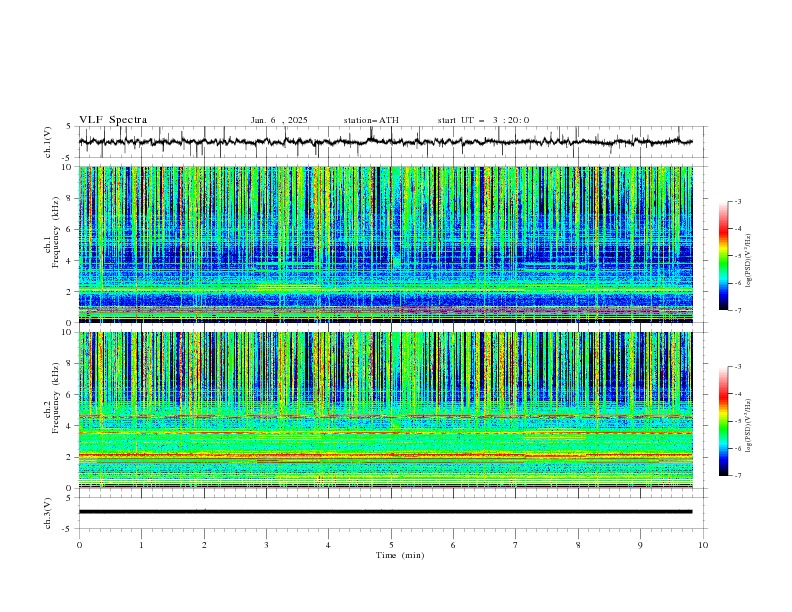
Task: Click the ch.3 flat waveform trace
Action: tap(385, 512)
